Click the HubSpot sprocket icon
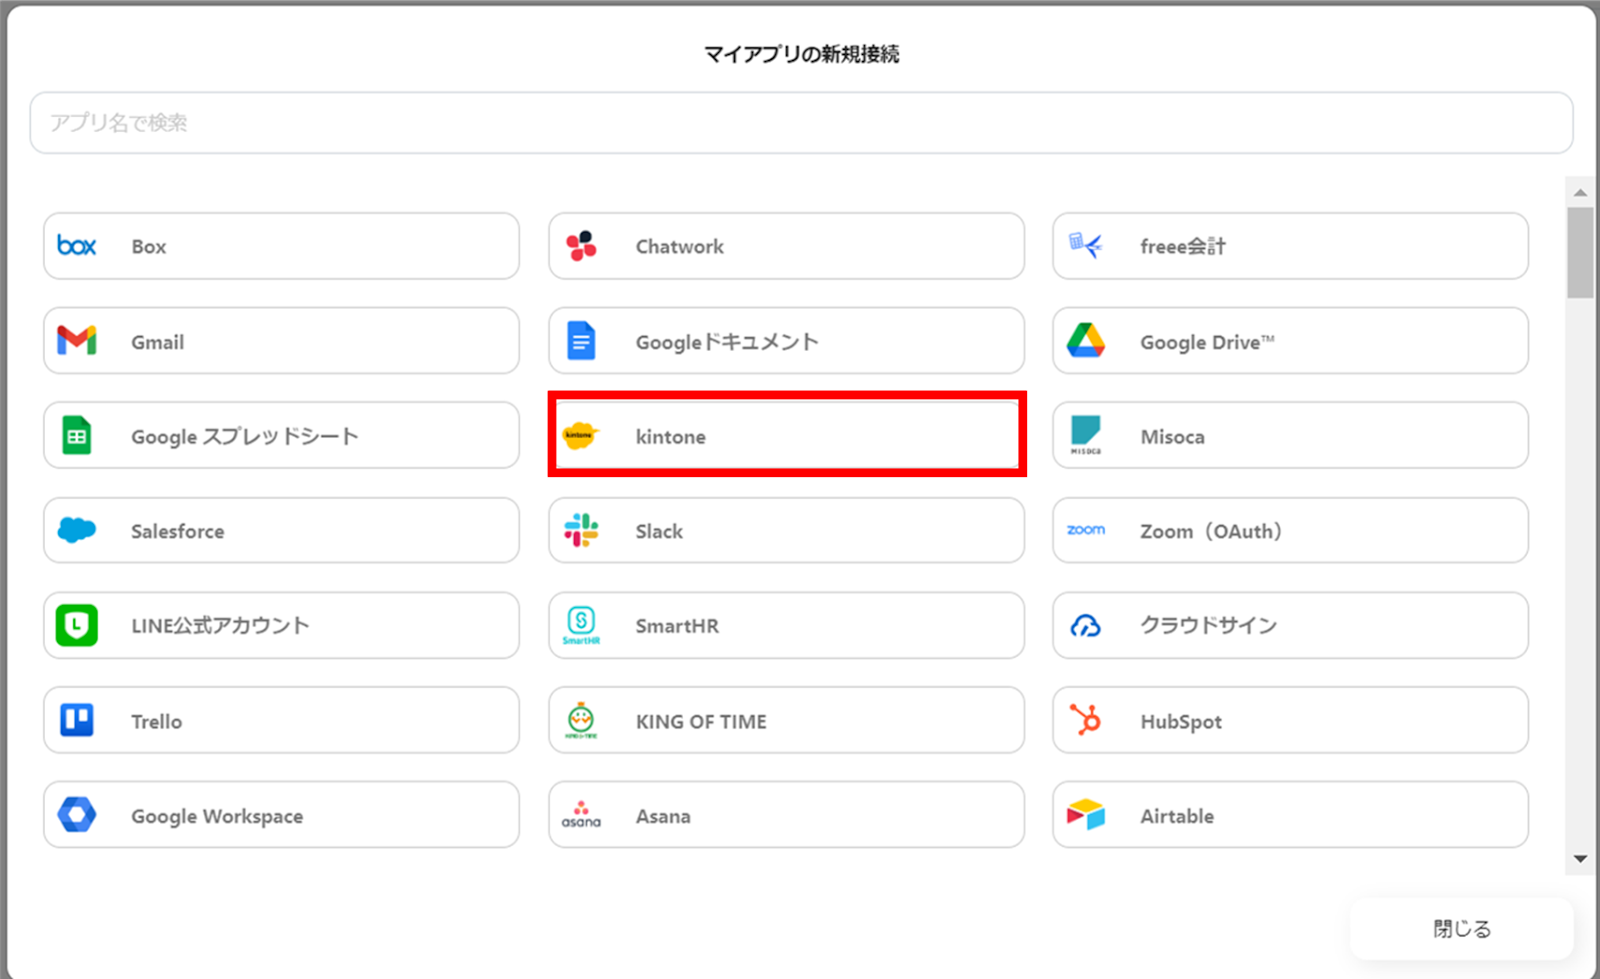Image resolution: width=1600 pixels, height=979 pixels. point(1085,720)
